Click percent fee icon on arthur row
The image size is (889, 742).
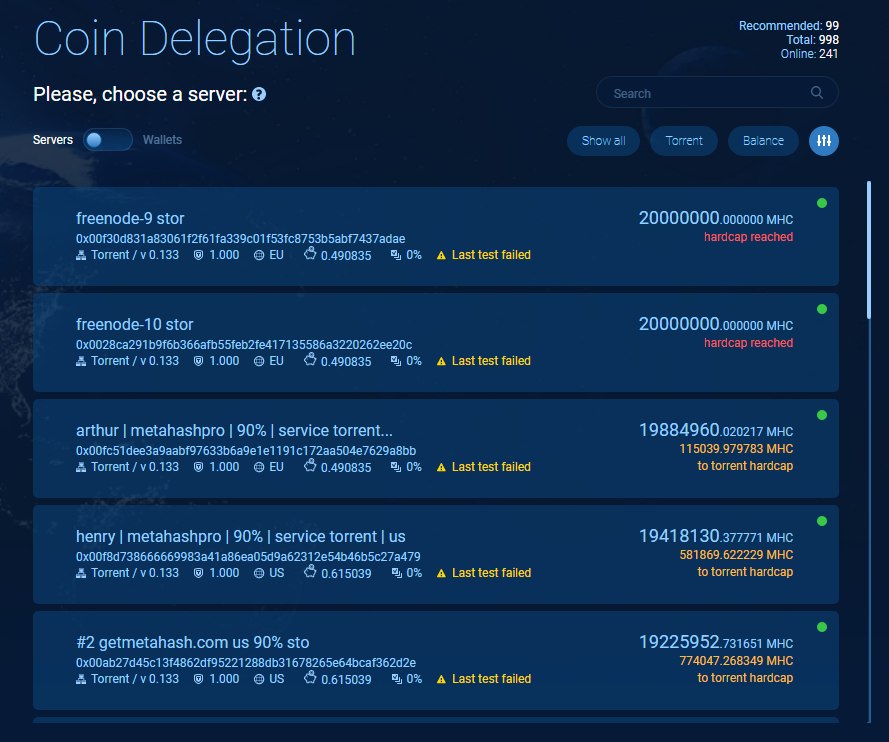point(396,467)
